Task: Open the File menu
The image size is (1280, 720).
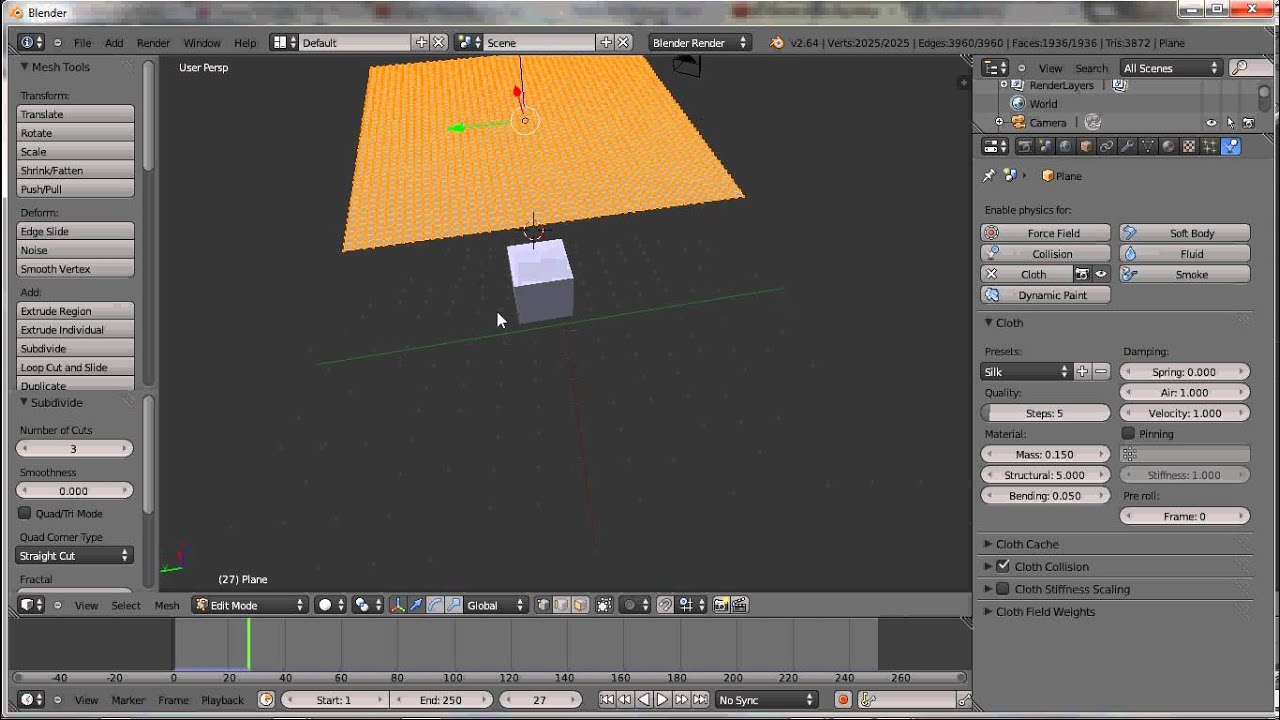Action: click(82, 43)
